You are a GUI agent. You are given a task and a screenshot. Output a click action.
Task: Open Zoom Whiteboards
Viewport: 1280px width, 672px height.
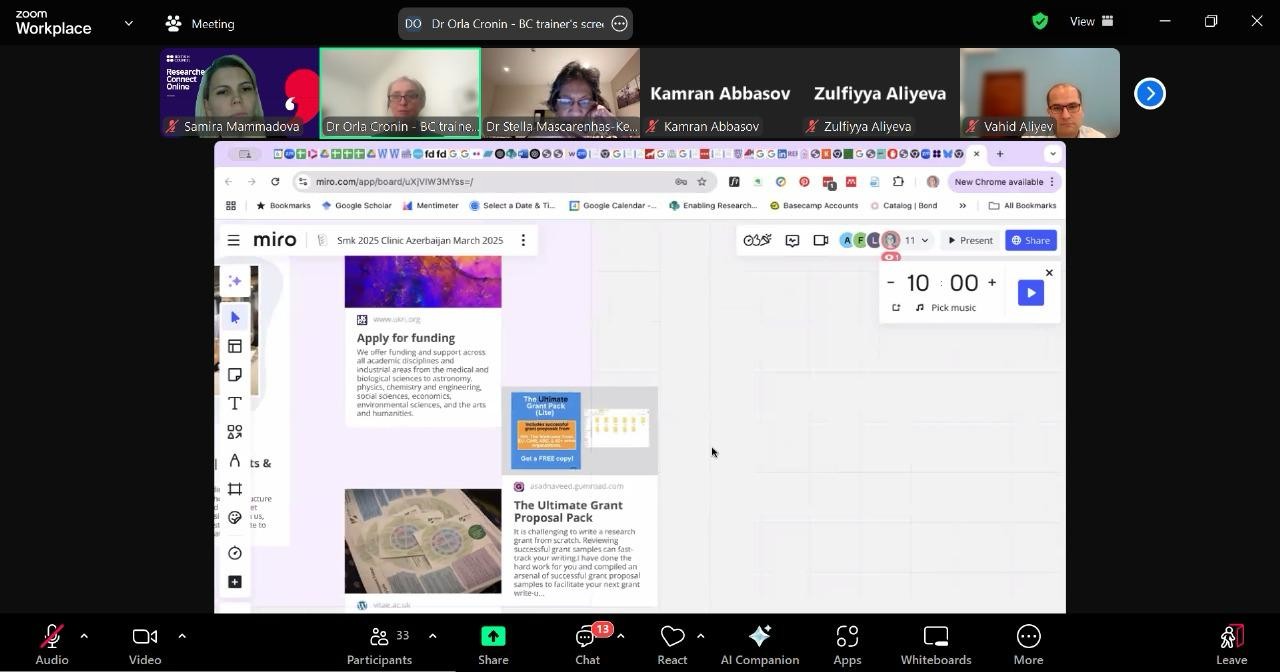(x=935, y=644)
